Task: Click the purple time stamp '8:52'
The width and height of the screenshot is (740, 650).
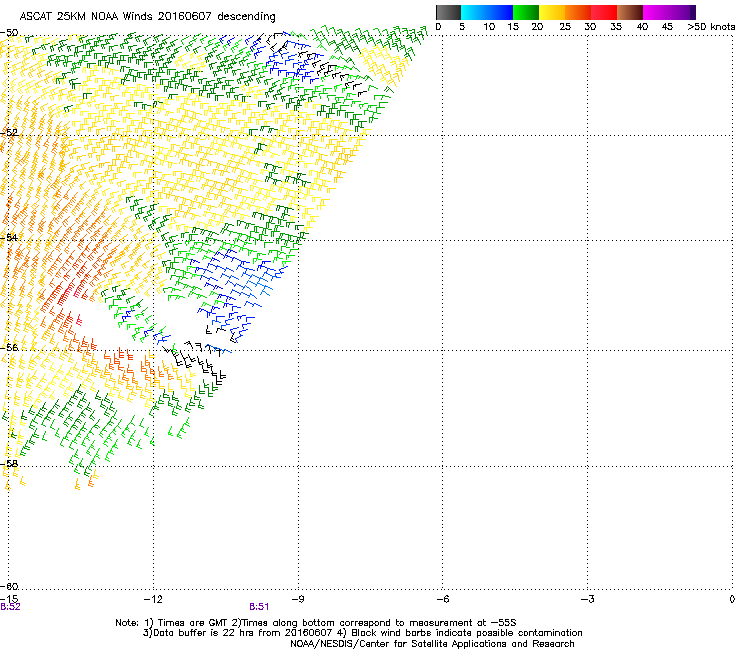Action: tap(10, 607)
